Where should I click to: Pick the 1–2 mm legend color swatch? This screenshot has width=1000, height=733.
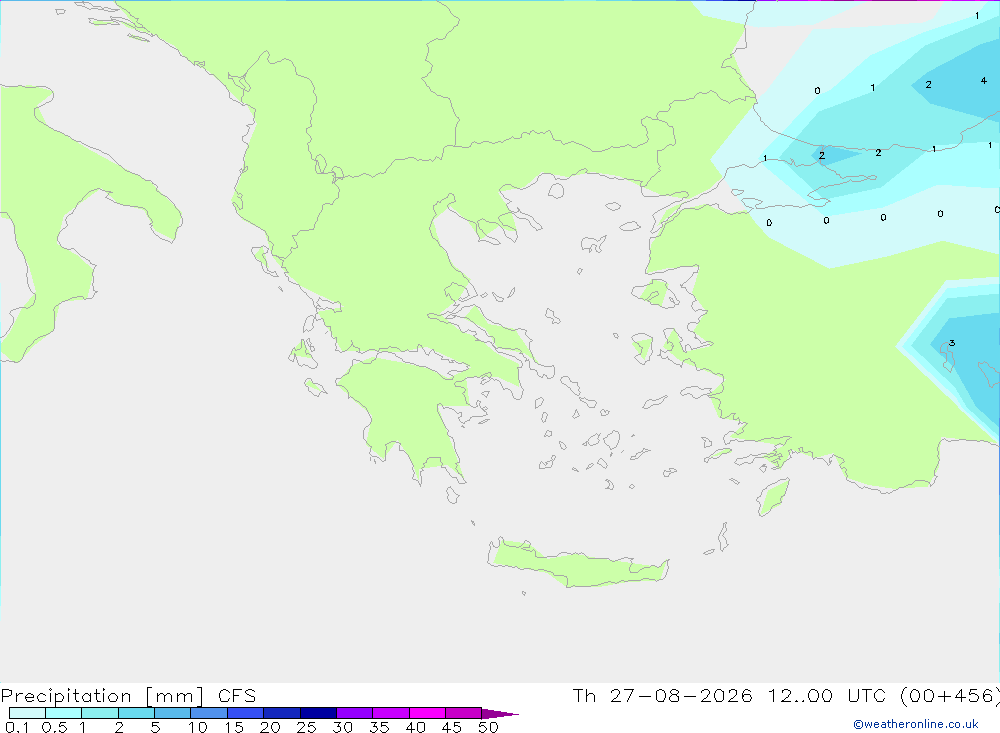(100, 713)
